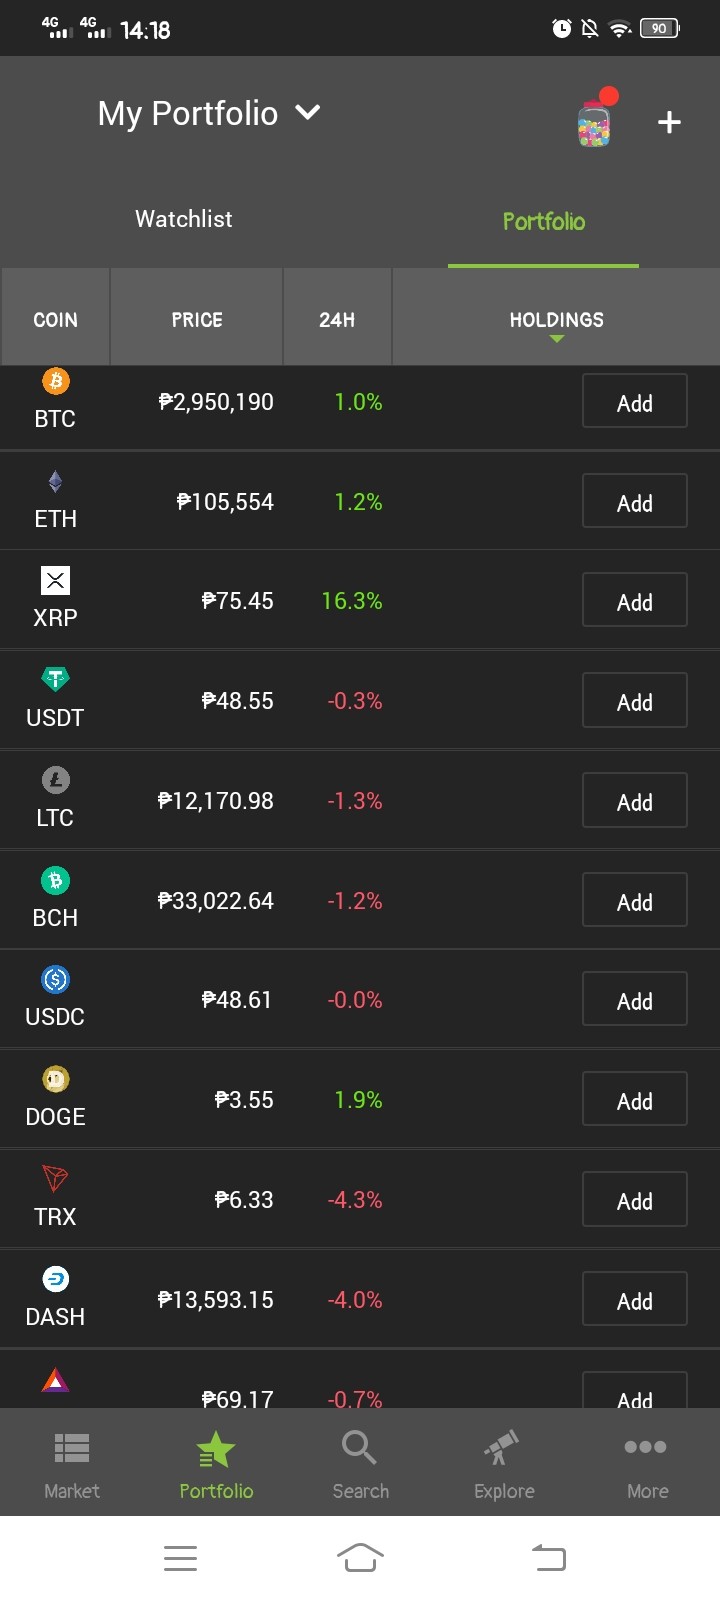Viewport: 720px width, 1600px height.
Task: Open the More three-dots menu
Action: click(645, 1447)
